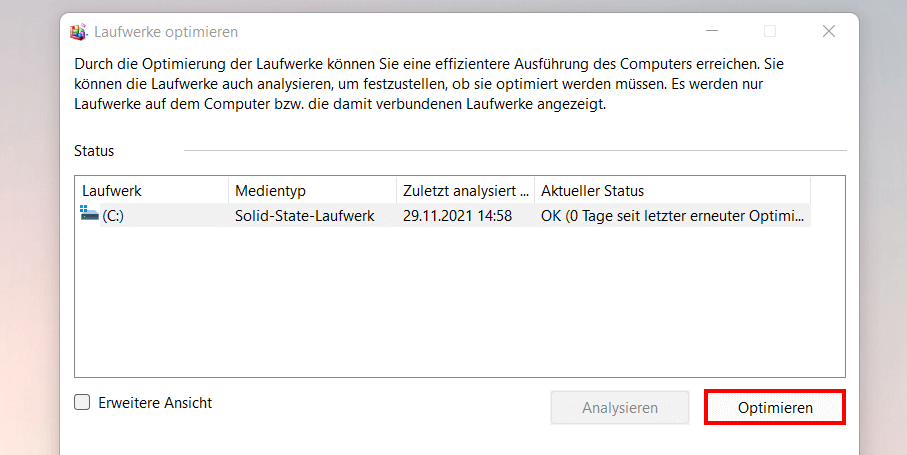Click the OK status text for drive C:
This screenshot has width=907, height=455.
672,215
